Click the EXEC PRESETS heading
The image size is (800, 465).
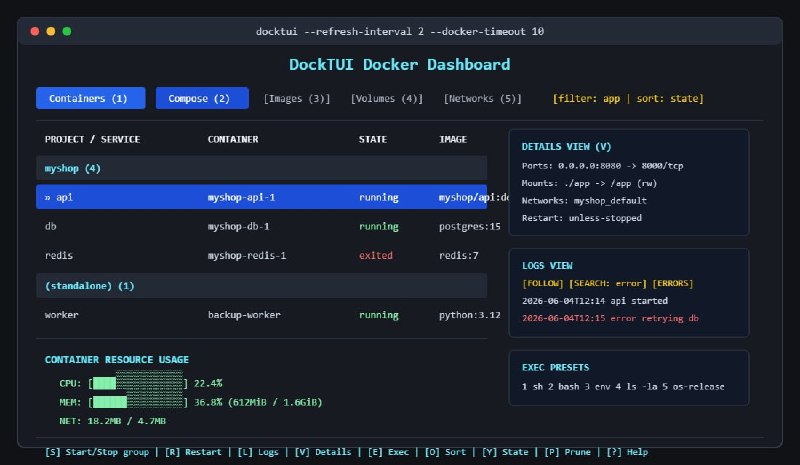click(555, 368)
